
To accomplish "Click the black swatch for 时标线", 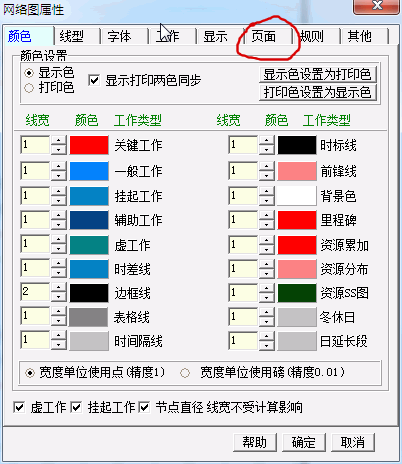I will [297, 145].
